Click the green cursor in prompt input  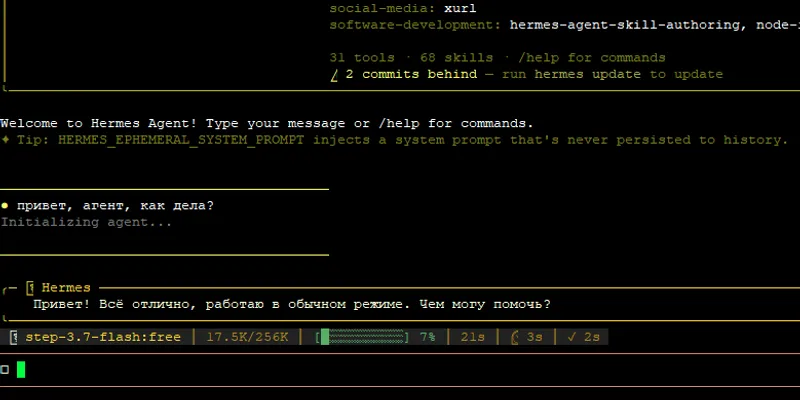coord(21,369)
